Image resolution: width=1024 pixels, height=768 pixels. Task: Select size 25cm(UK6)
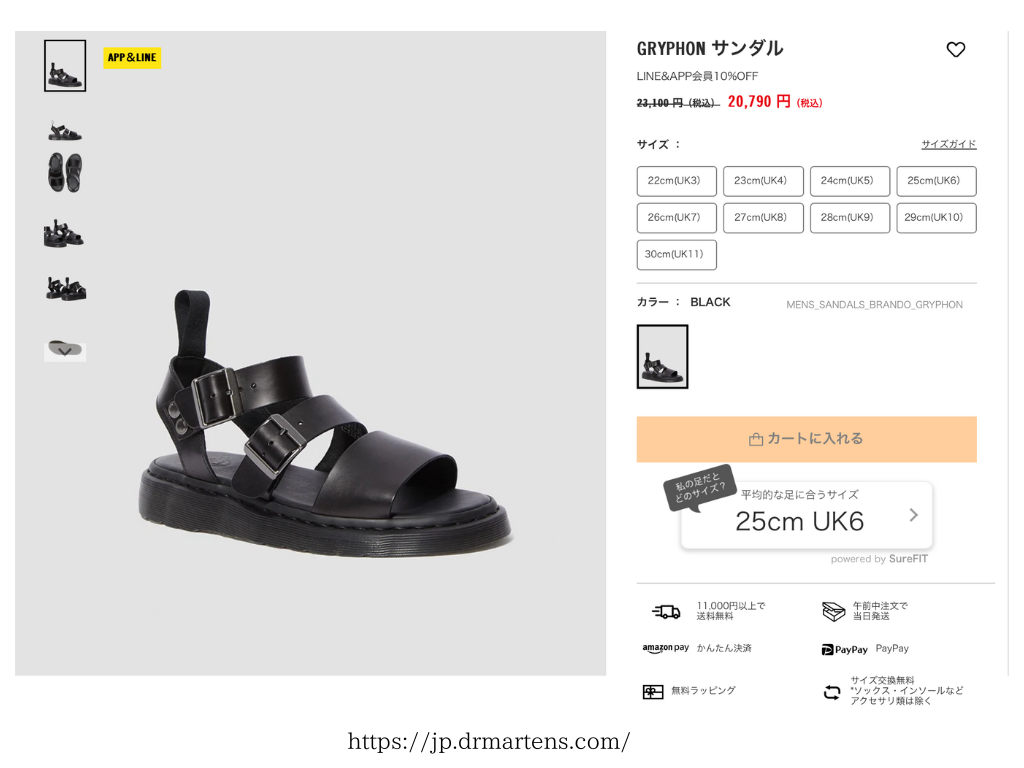click(936, 181)
